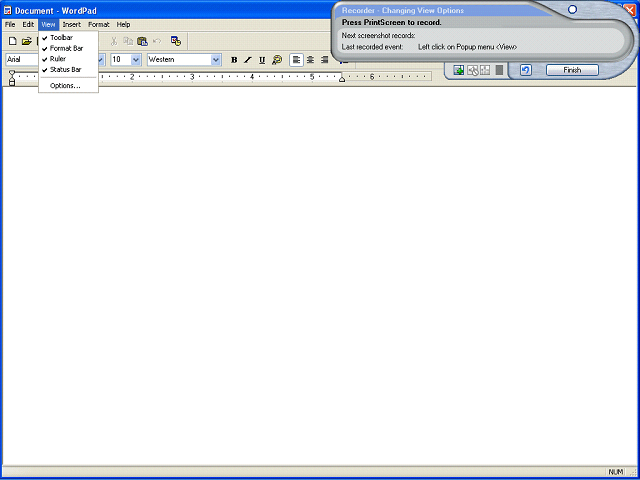Select Align Left
This screenshot has width=640, height=480.
coord(296,60)
